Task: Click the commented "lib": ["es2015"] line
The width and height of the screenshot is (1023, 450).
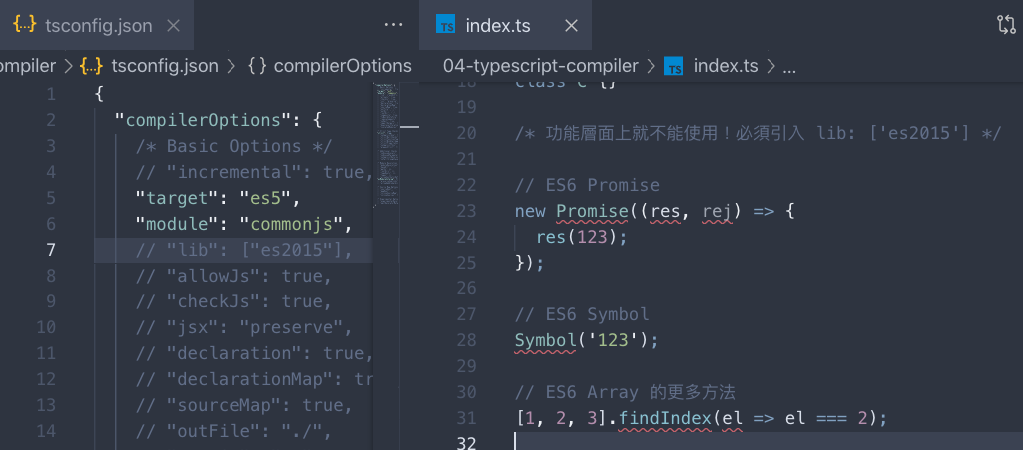Action: (244, 250)
